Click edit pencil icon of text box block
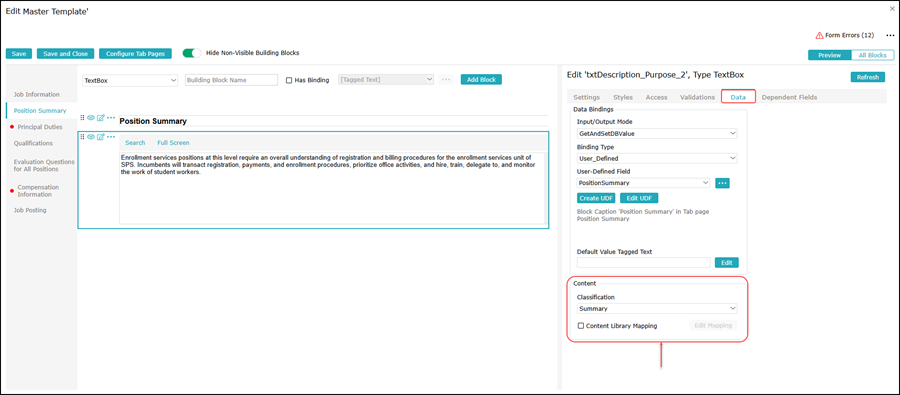Viewport: 900px width, 395px height. (x=100, y=137)
